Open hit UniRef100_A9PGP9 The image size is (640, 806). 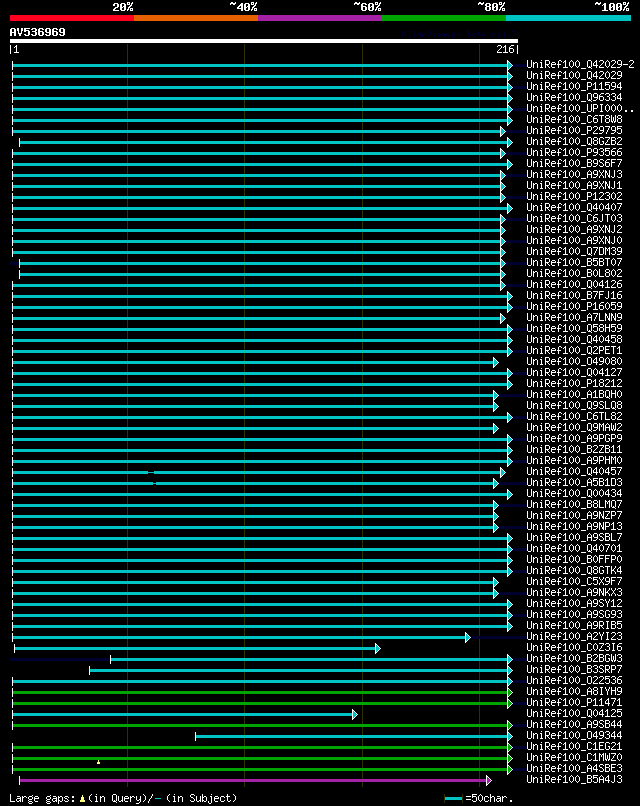tap(574, 438)
